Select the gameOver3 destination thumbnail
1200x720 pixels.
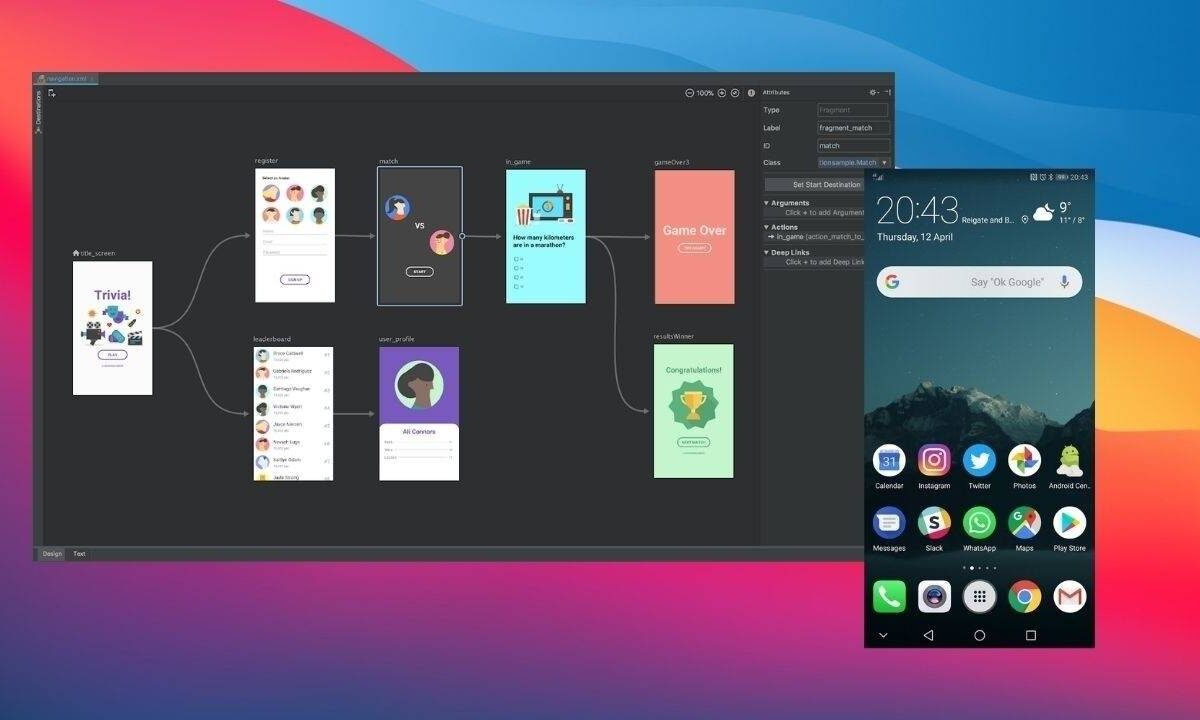point(694,237)
